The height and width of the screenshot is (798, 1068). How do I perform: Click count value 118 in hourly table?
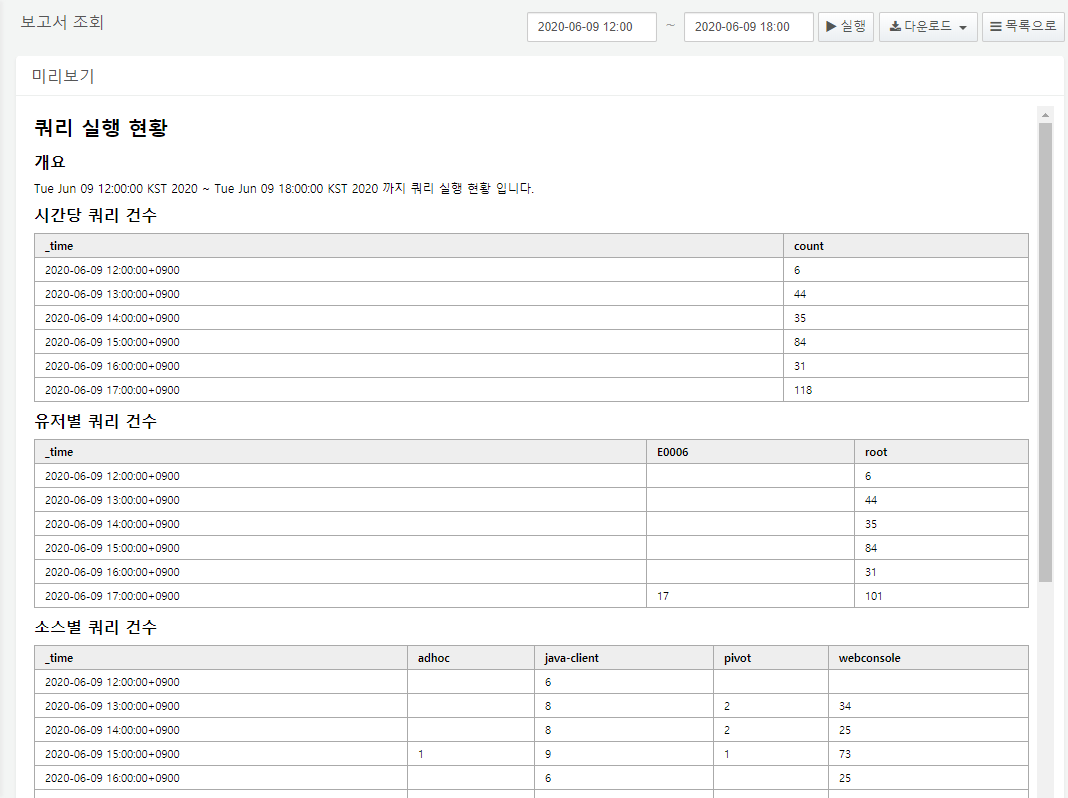(803, 390)
